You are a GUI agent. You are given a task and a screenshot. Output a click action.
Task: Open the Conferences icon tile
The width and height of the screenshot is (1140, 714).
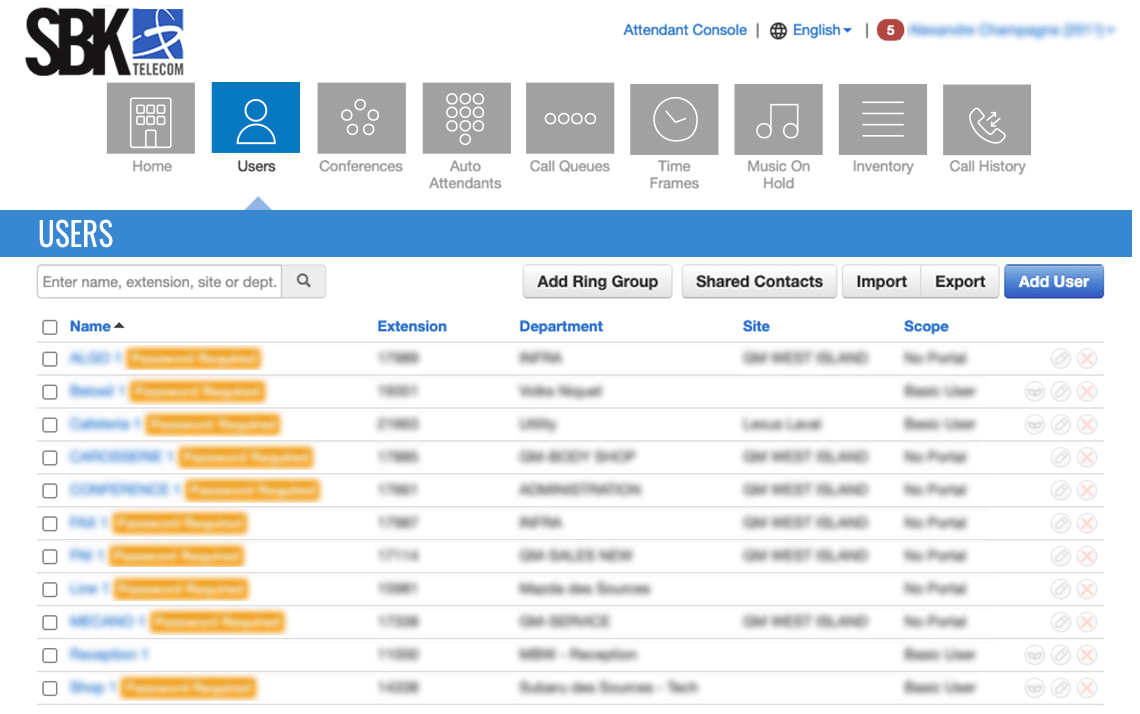coord(361,119)
